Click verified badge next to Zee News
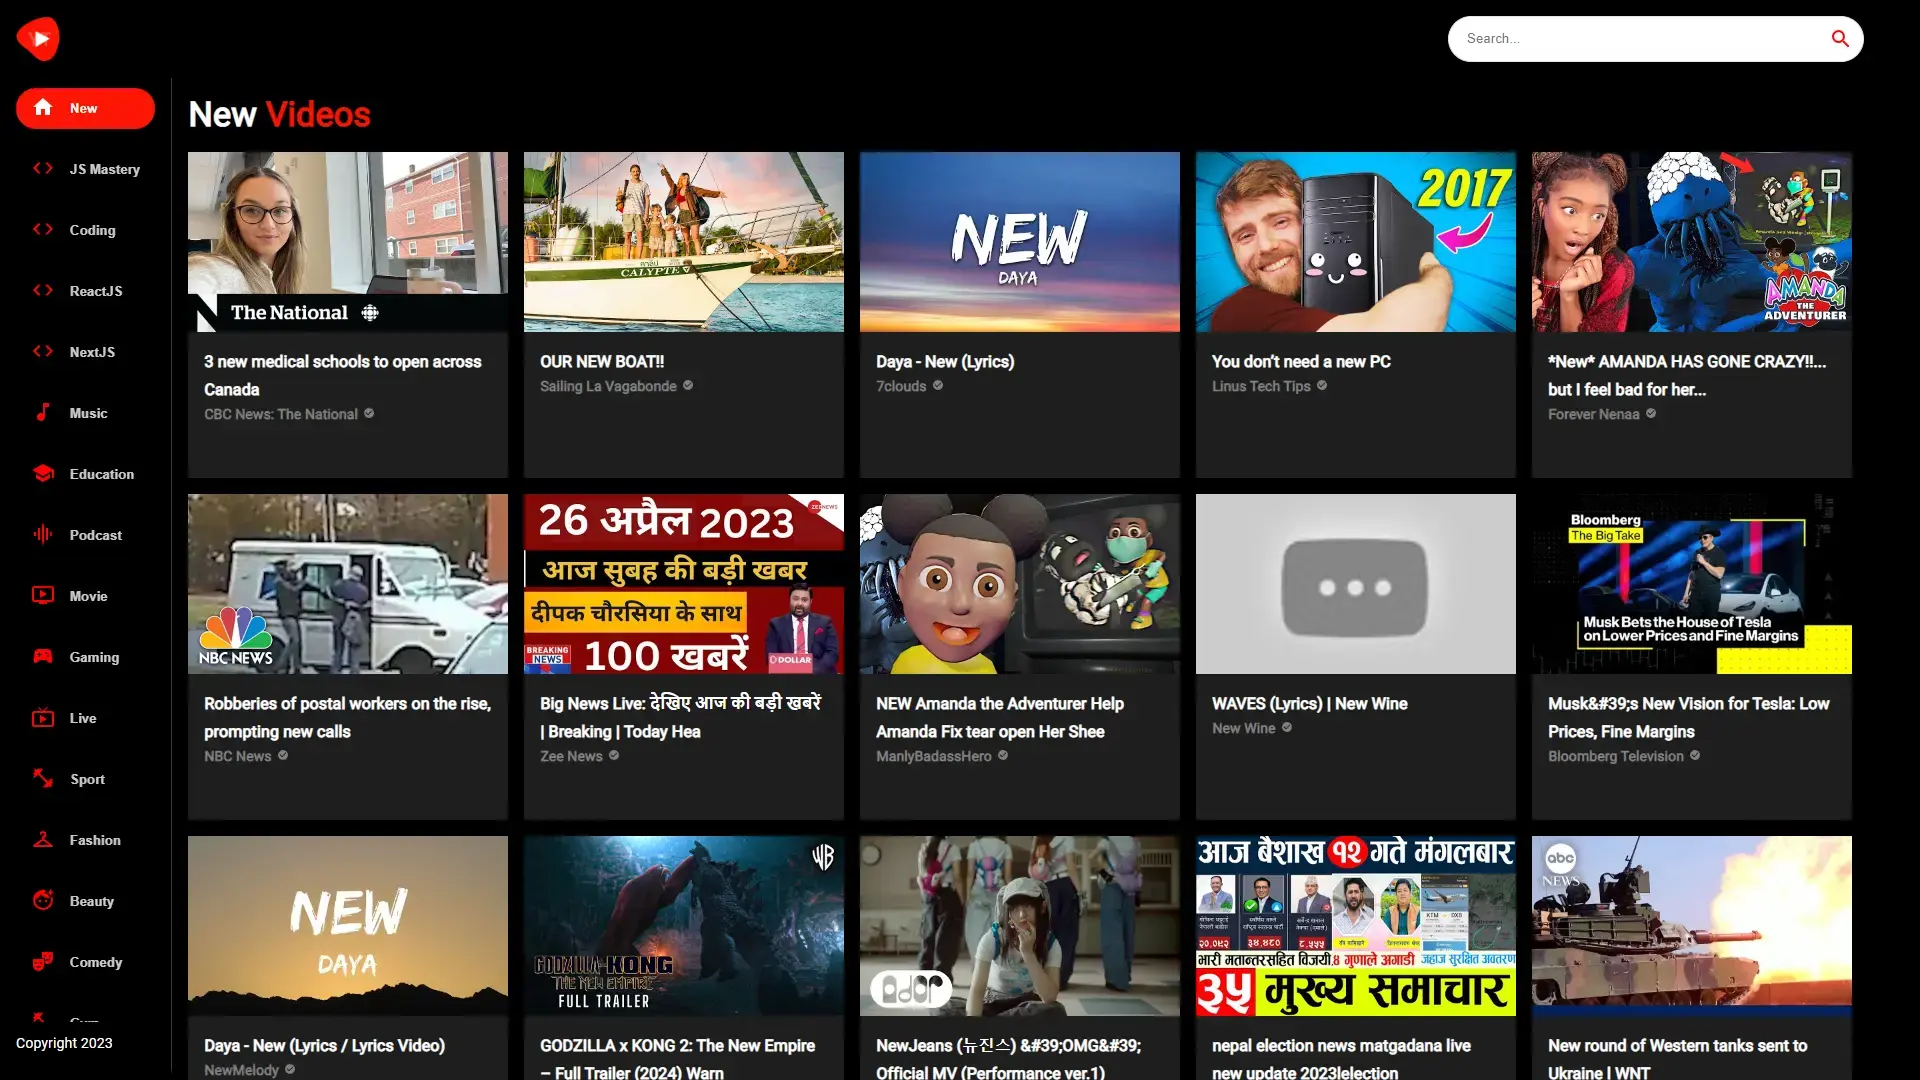This screenshot has height=1080, width=1920. pyautogui.click(x=614, y=755)
